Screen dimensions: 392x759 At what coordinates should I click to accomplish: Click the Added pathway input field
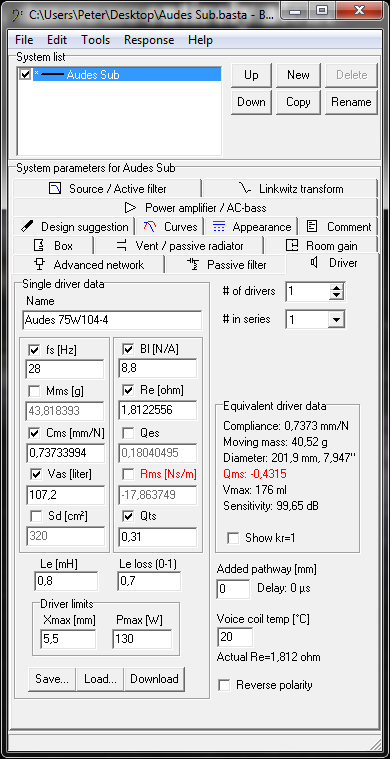coord(233,589)
